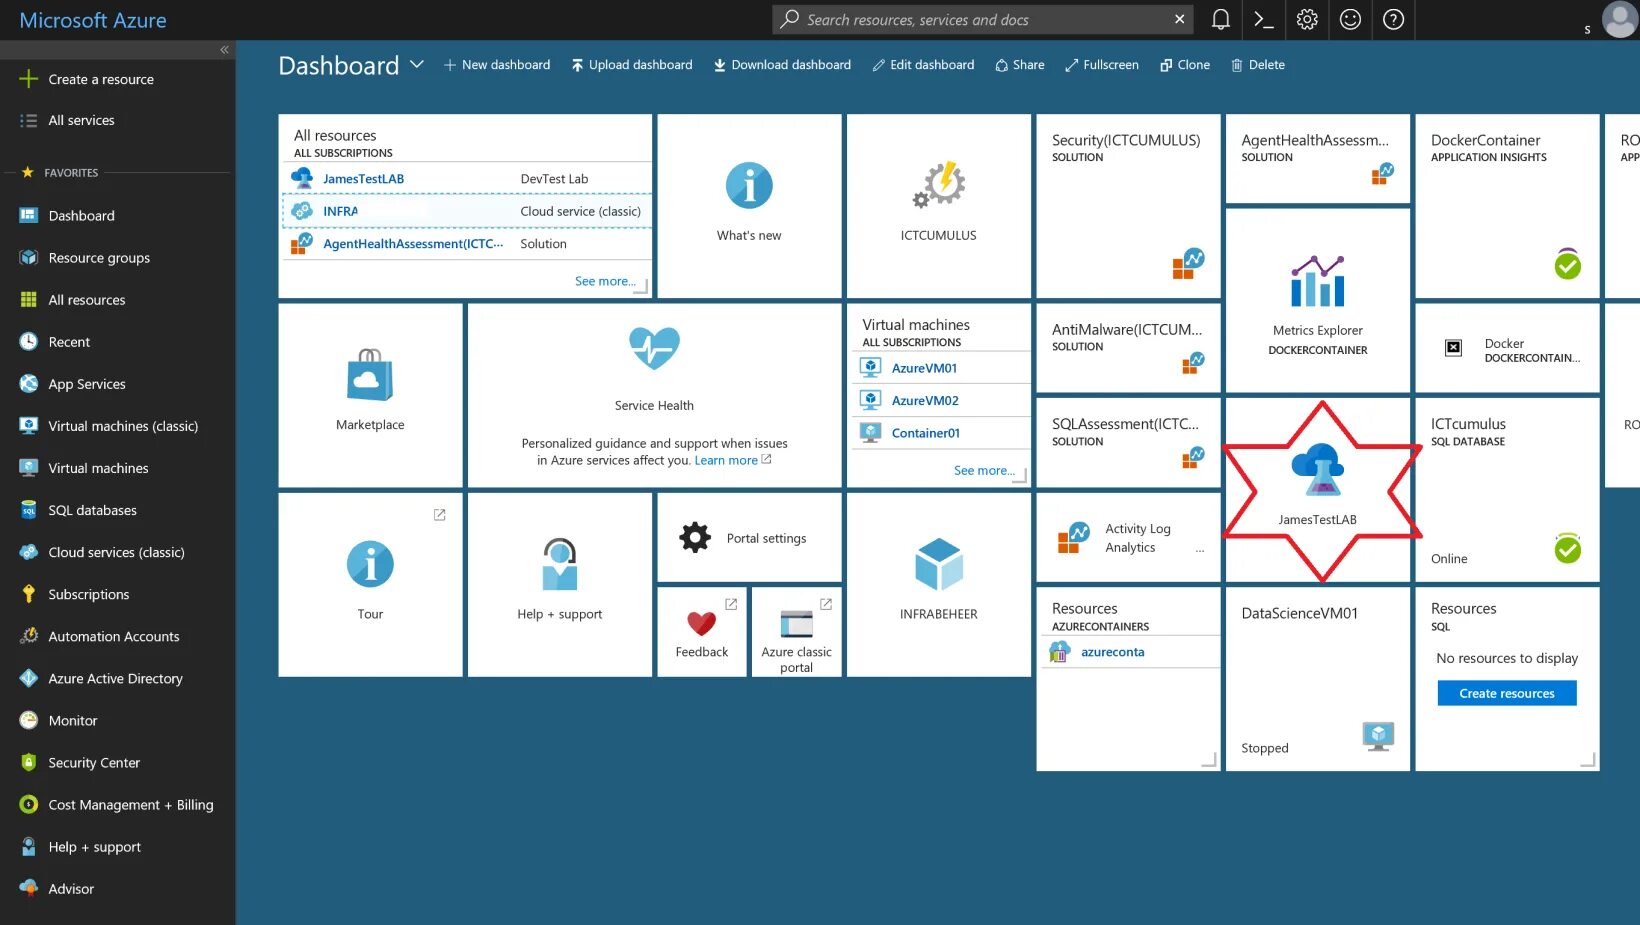Click Cloud services (classic) sidebar icon
The height and width of the screenshot is (925, 1640).
click(x=29, y=552)
